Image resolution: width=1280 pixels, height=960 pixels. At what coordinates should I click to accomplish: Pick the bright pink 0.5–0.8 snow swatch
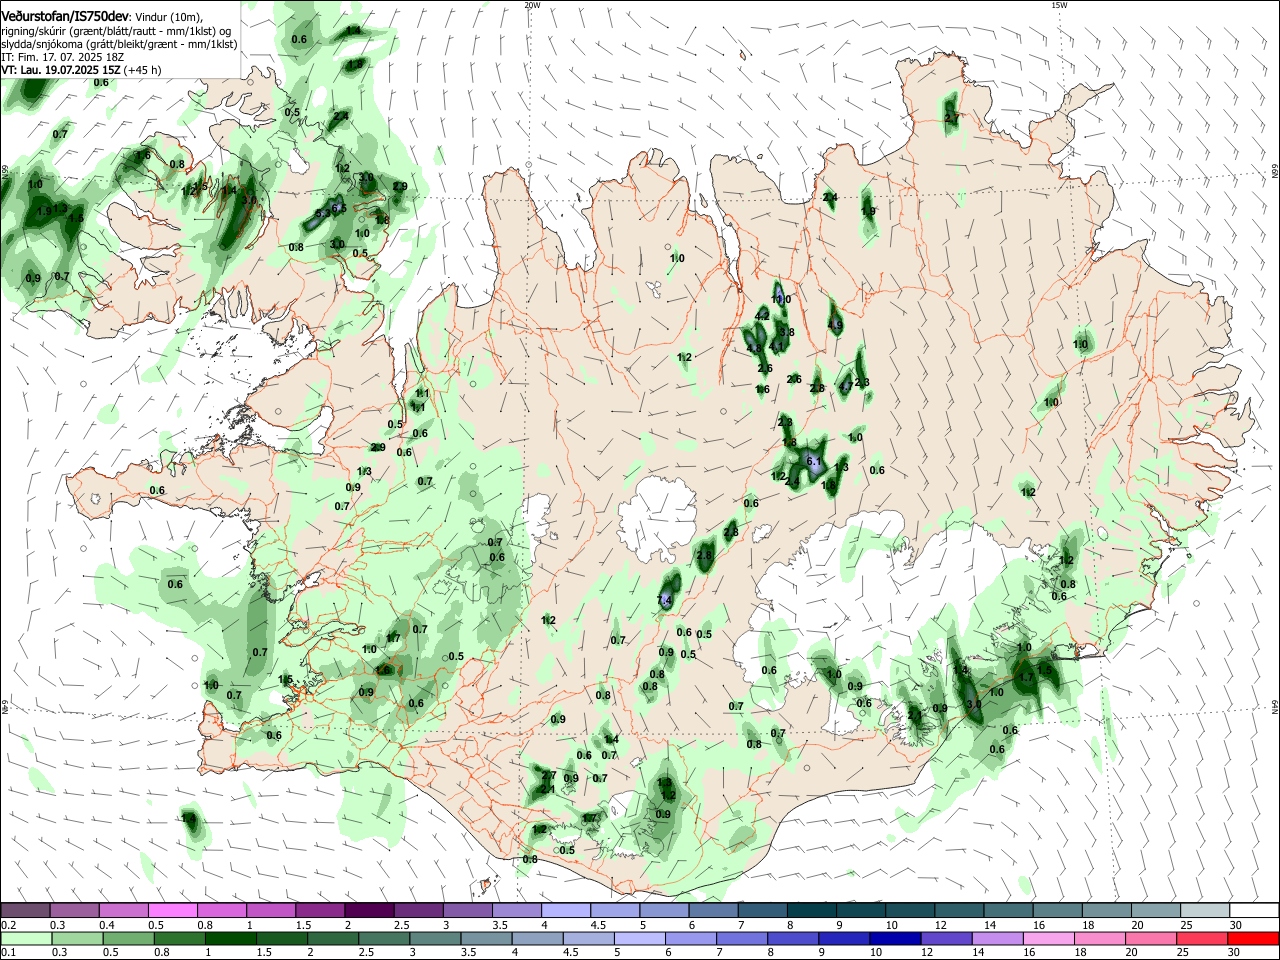point(173,910)
